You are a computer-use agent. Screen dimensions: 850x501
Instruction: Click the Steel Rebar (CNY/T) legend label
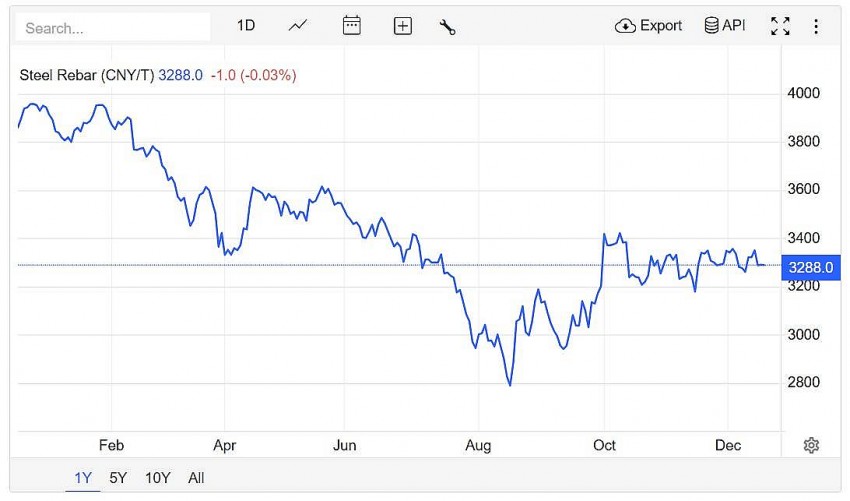pos(87,75)
